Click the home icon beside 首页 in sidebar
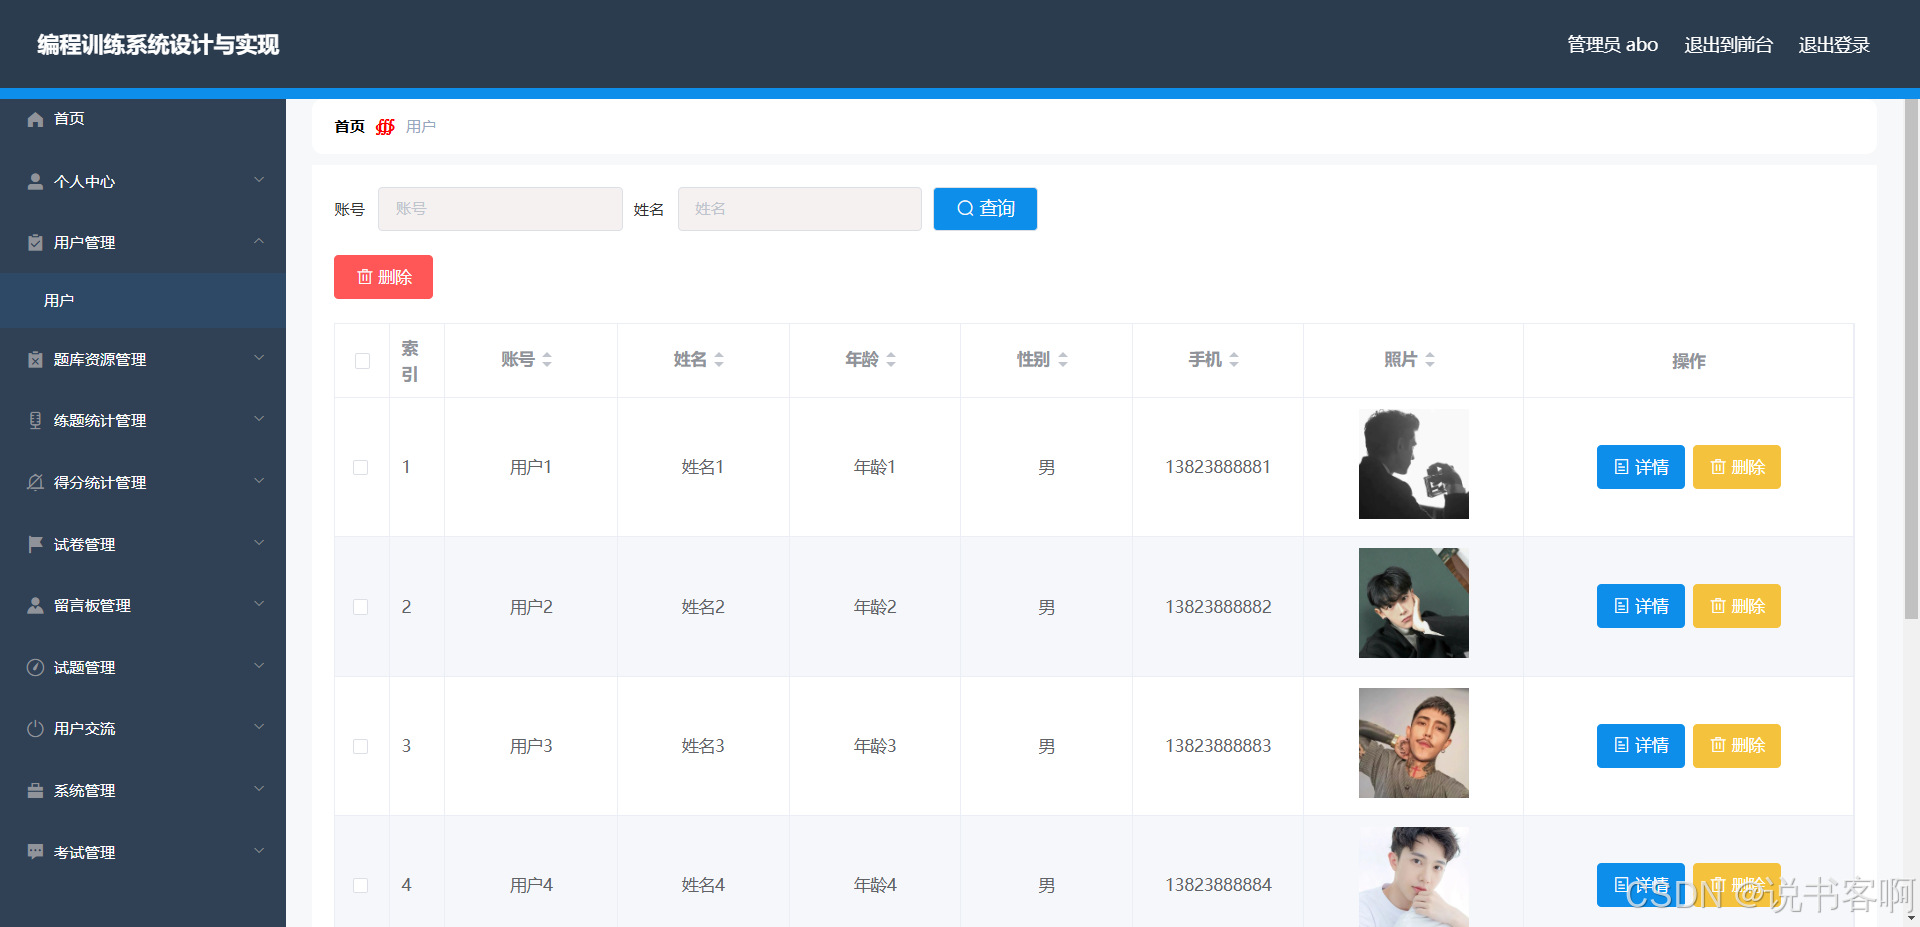 tap(36, 119)
